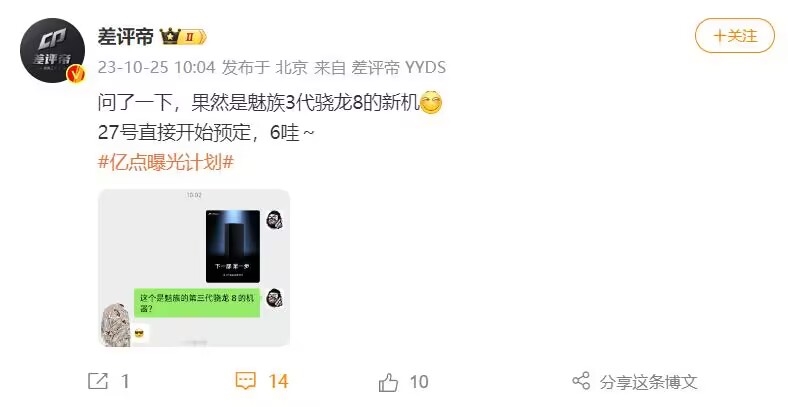
Task: Open the 差评帝 YYDS source link
Action: click(399, 67)
